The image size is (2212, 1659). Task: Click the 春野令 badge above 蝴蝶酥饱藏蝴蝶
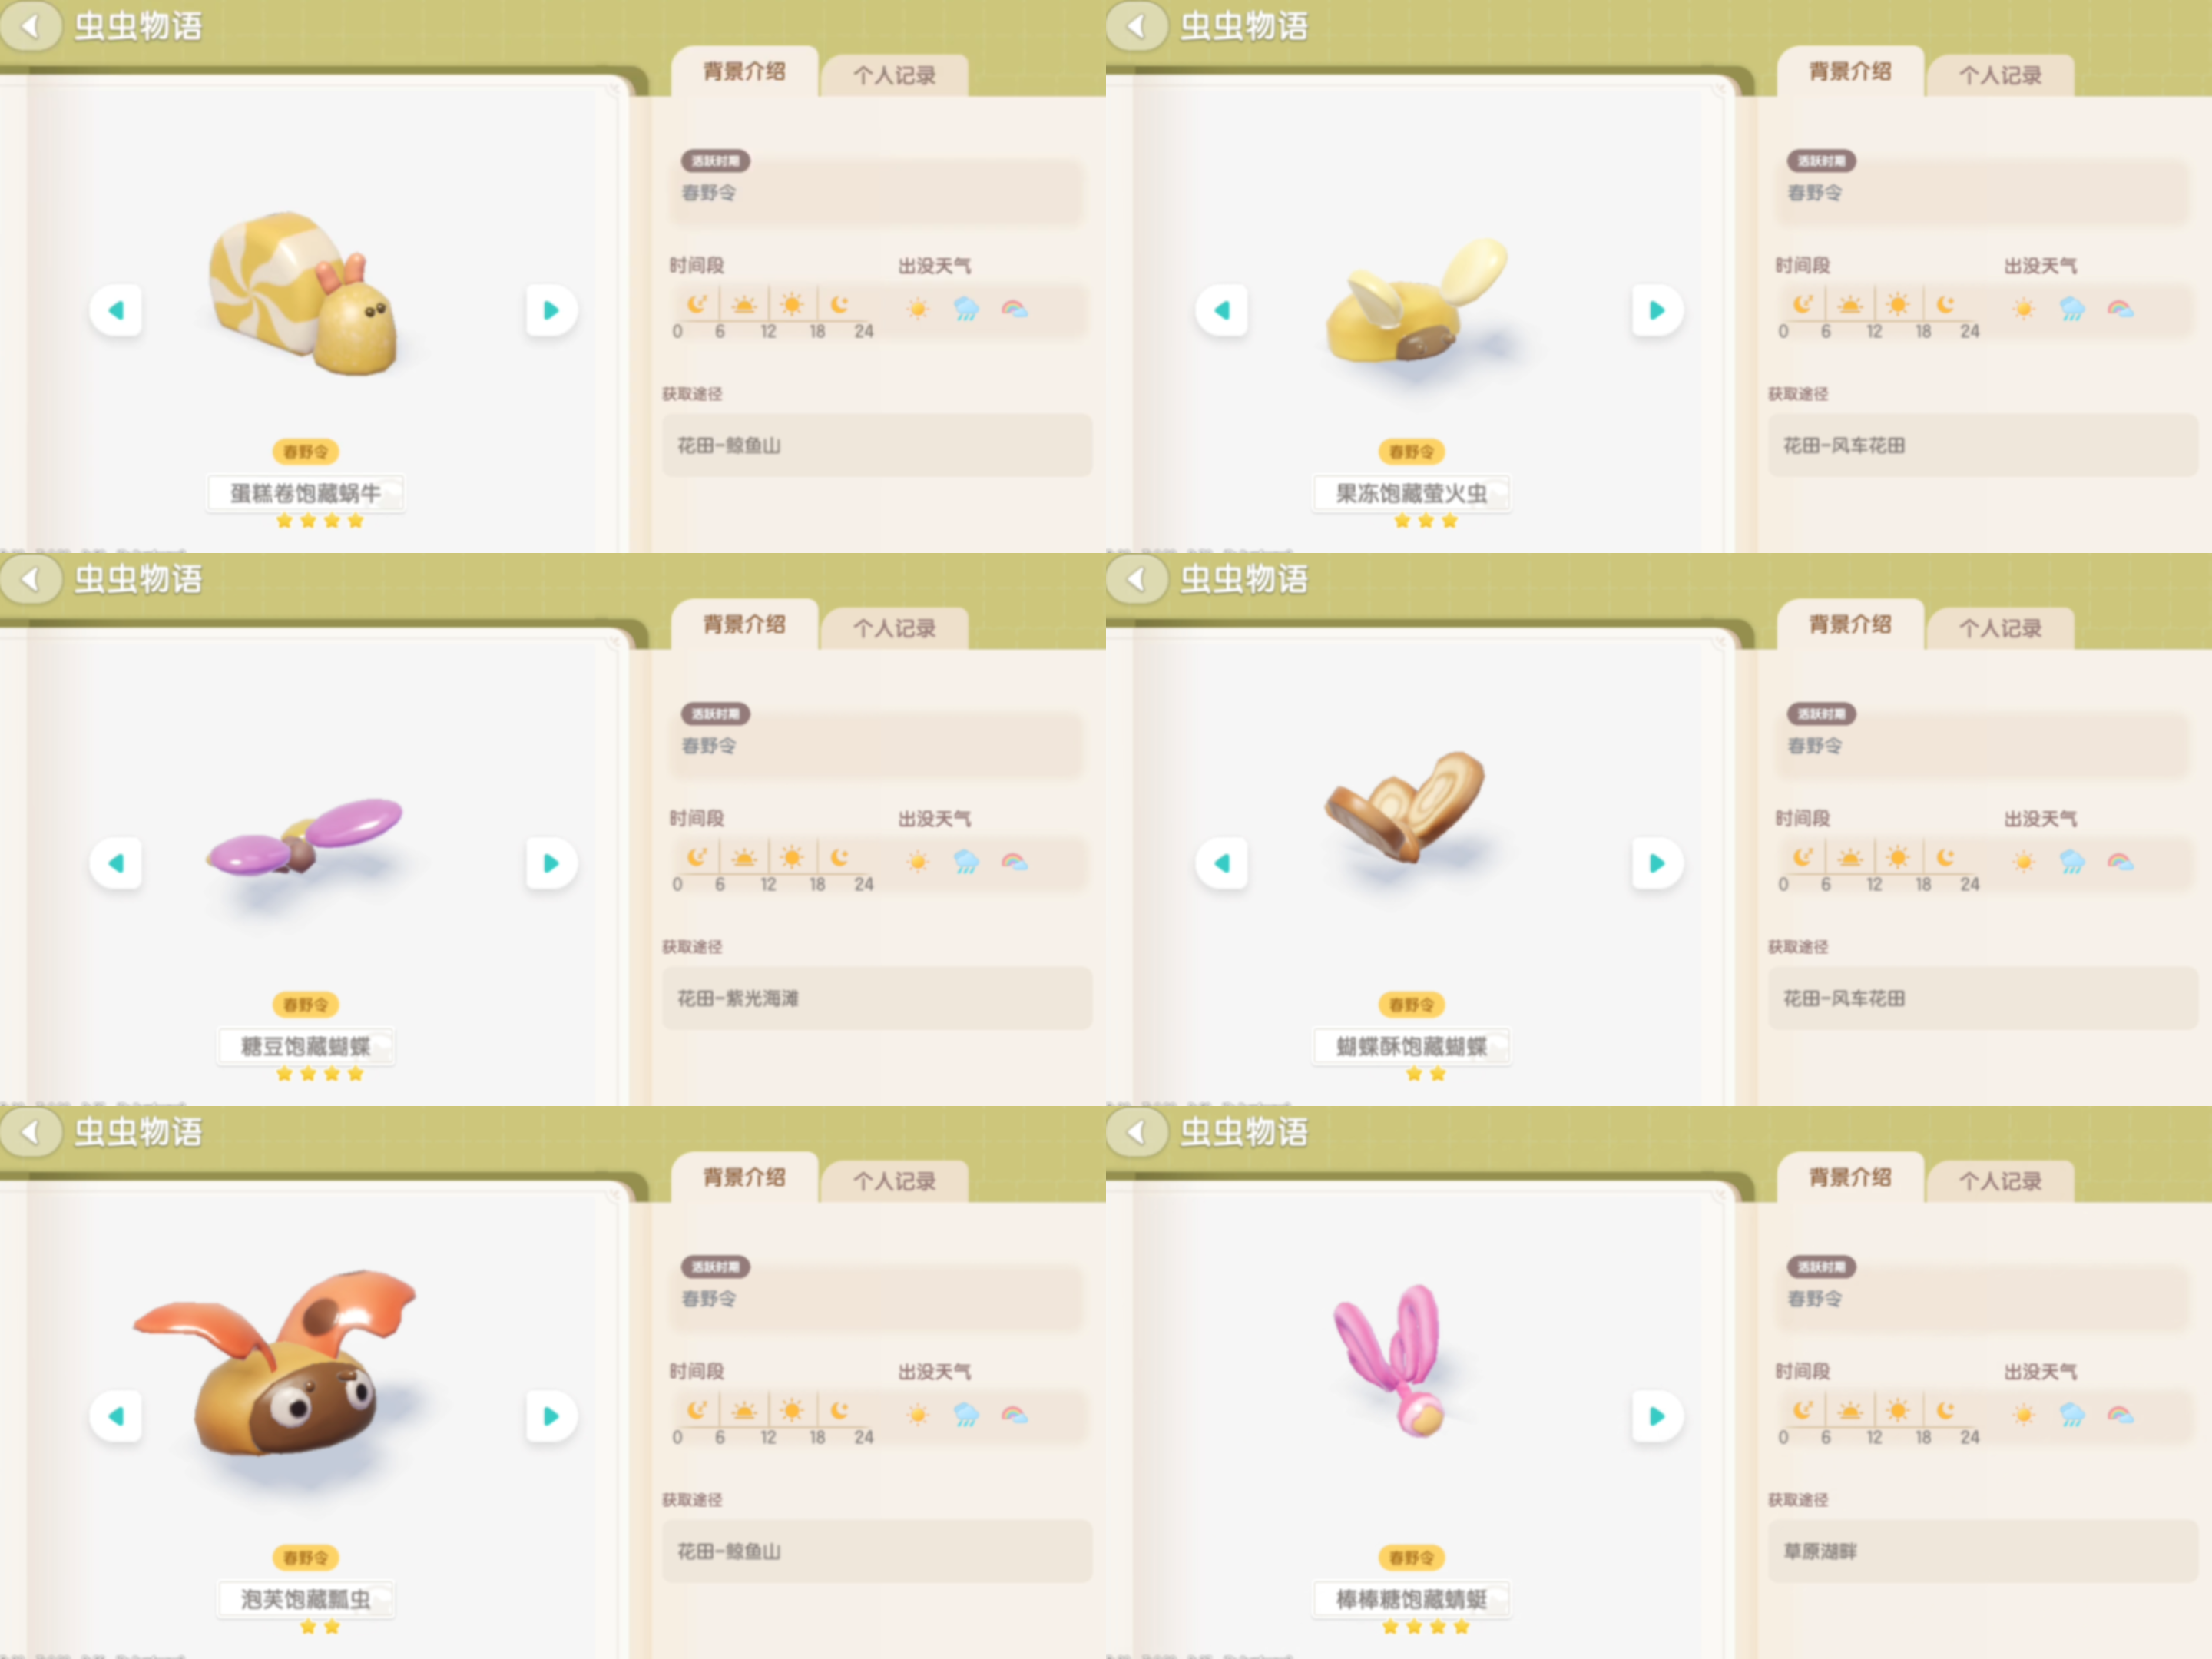1411,1004
